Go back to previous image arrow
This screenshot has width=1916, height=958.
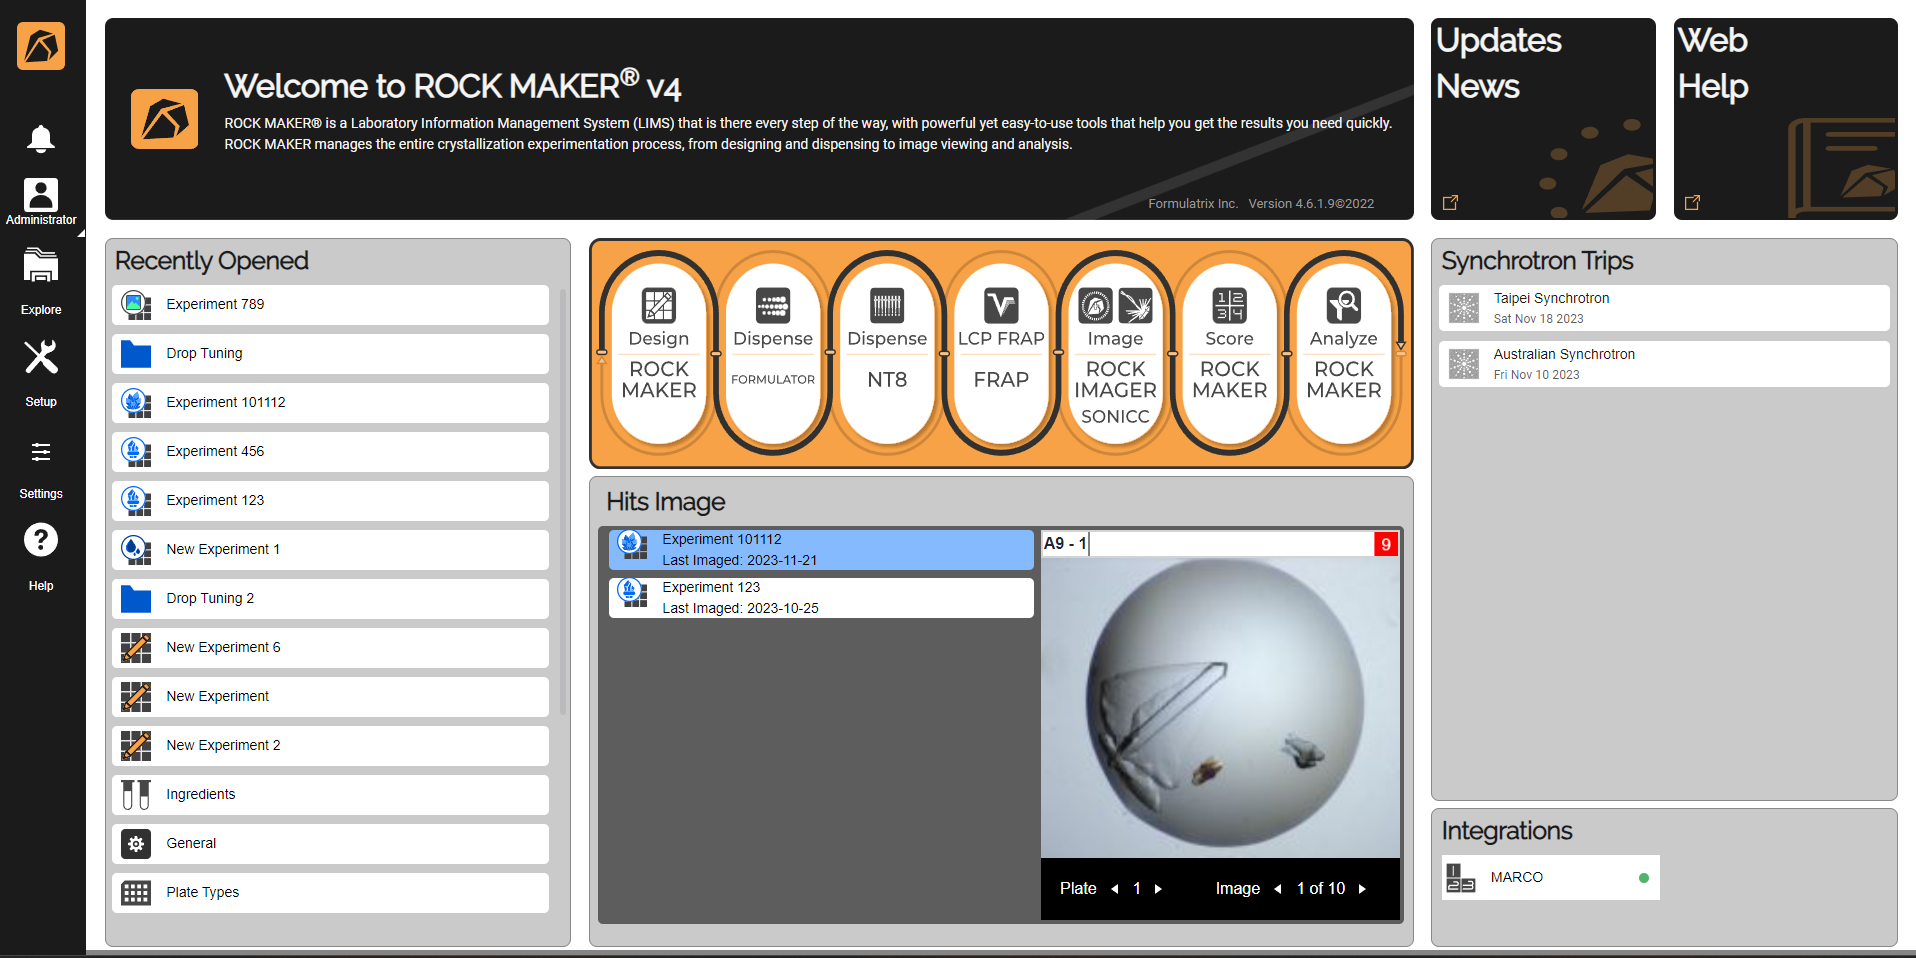tap(1277, 889)
